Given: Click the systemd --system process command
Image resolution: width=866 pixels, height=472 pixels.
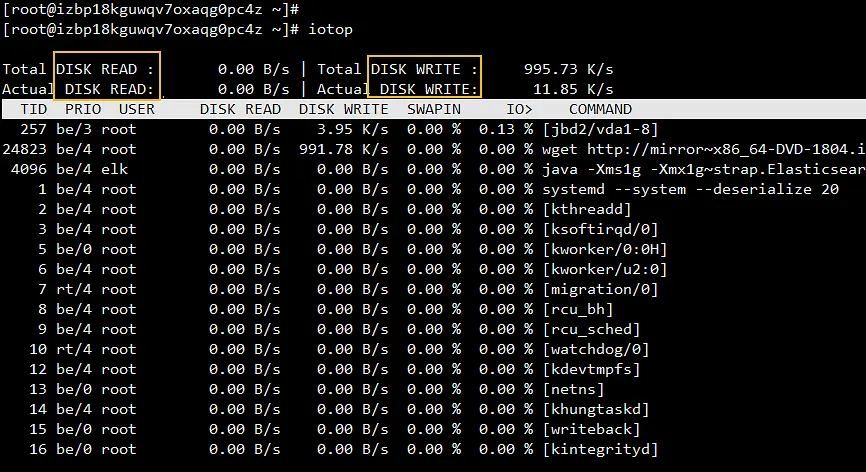Looking at the screenshot, I should coord(690,189).
